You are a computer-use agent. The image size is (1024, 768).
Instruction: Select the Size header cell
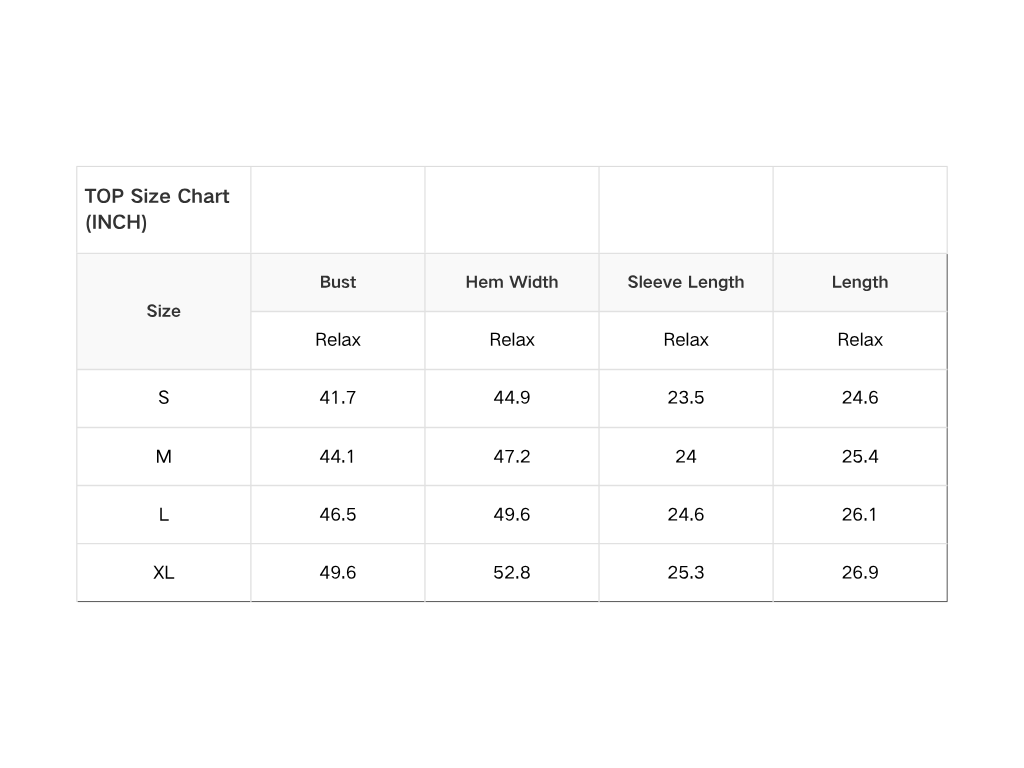164,311
